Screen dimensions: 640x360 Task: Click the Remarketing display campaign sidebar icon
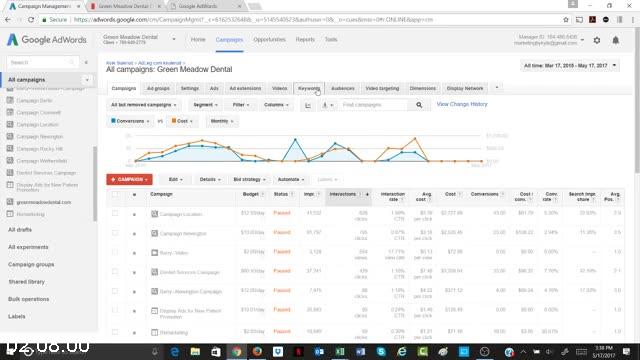(x=10, y=214)
